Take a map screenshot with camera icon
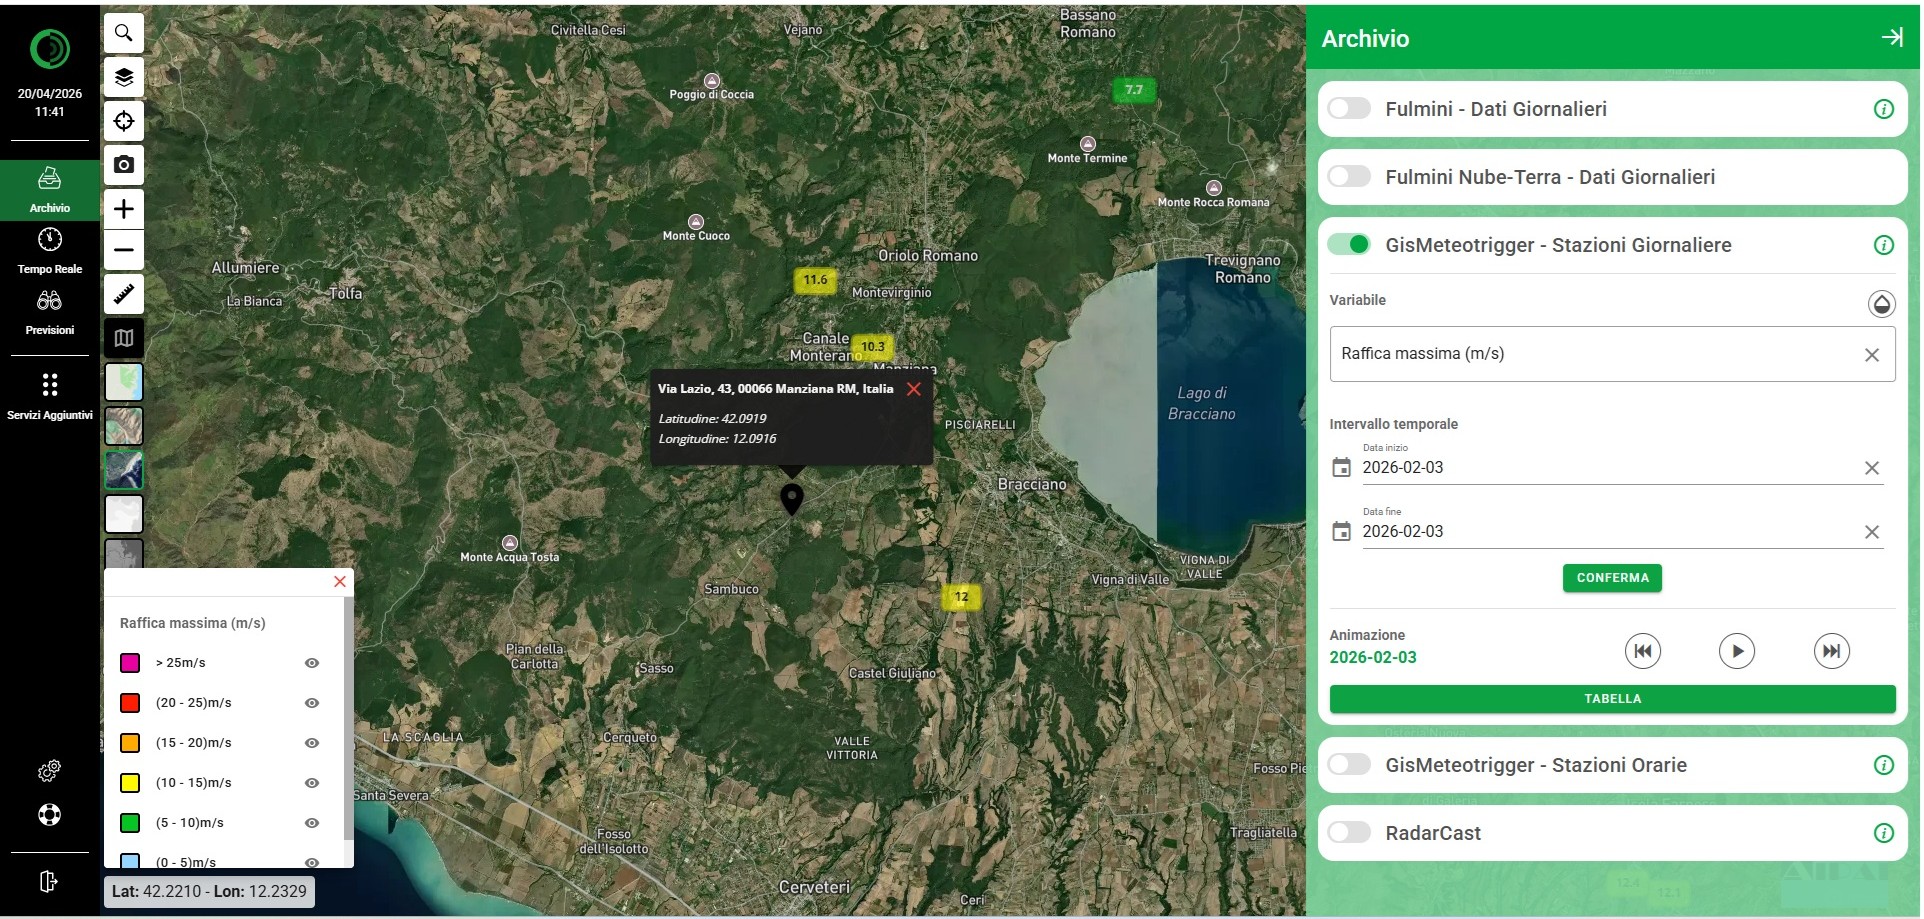Image resolution: width=1924 pixels, height=919 pixels. 124,165
